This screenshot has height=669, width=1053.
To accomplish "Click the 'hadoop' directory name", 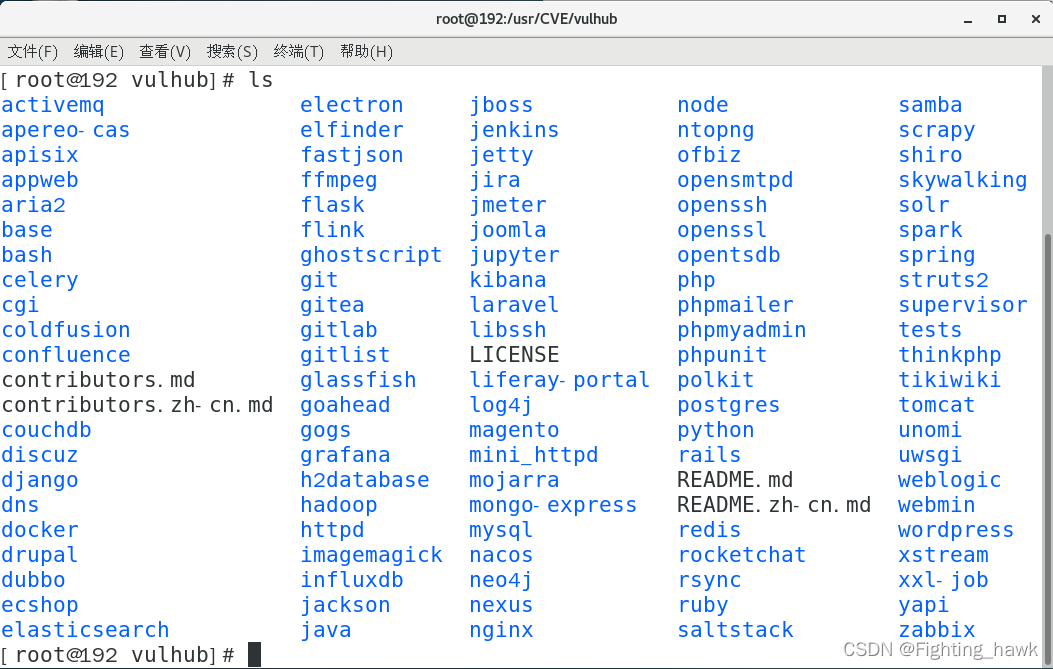I will (338, 505).
